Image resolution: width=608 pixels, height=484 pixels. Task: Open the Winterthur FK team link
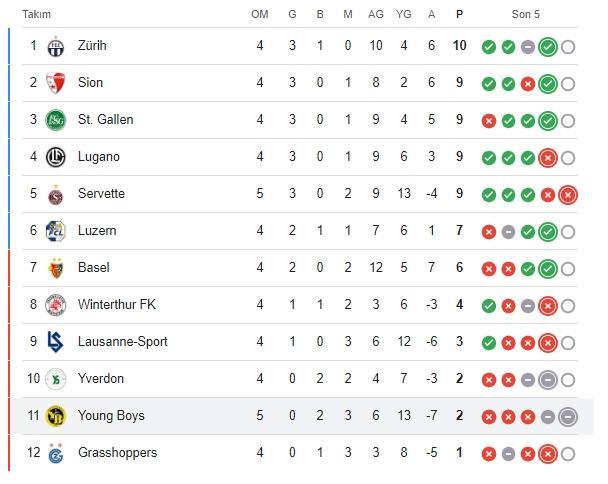pos(117,304)
